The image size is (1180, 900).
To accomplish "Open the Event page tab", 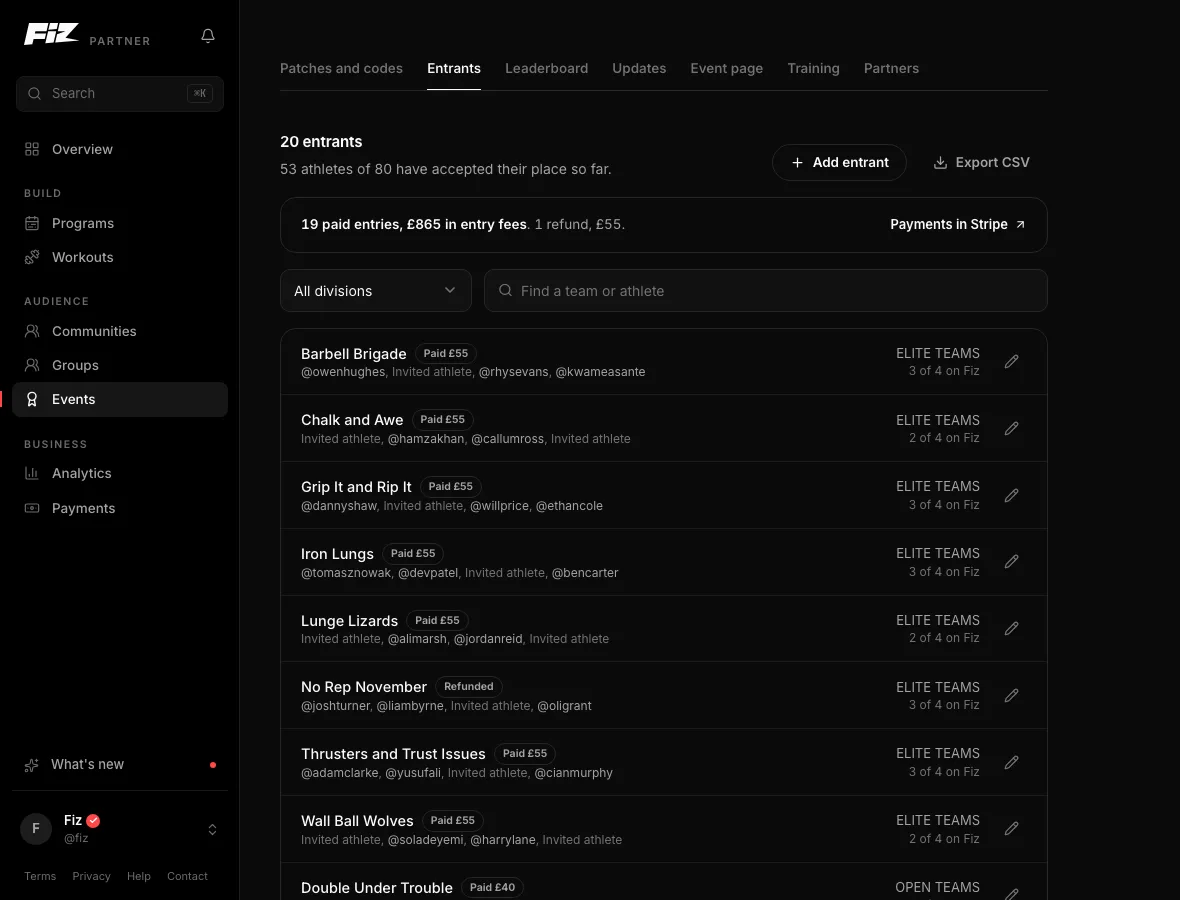I will point(726,68).
